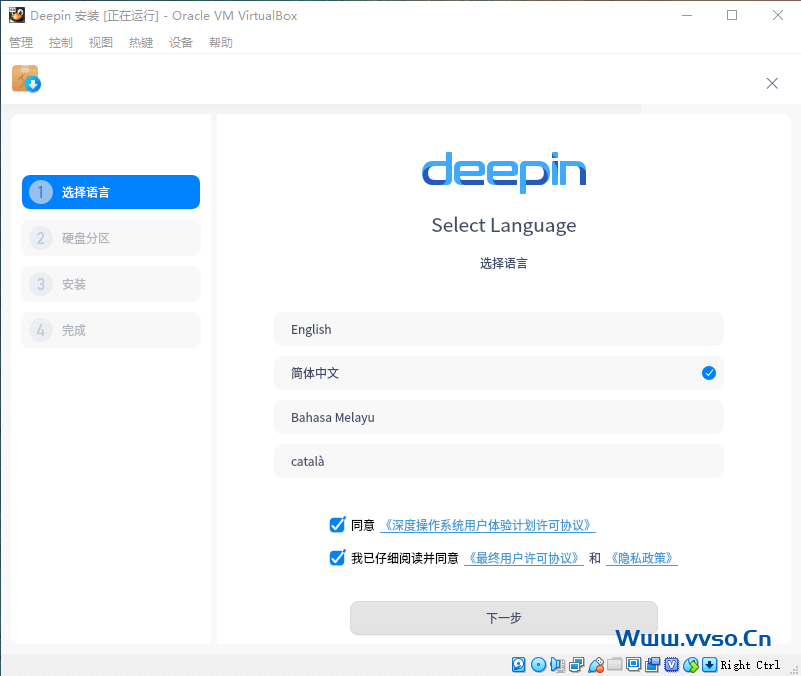This screenshot has height=676, width=801.
Task: Select català in the language list
Action: [498, 461]
